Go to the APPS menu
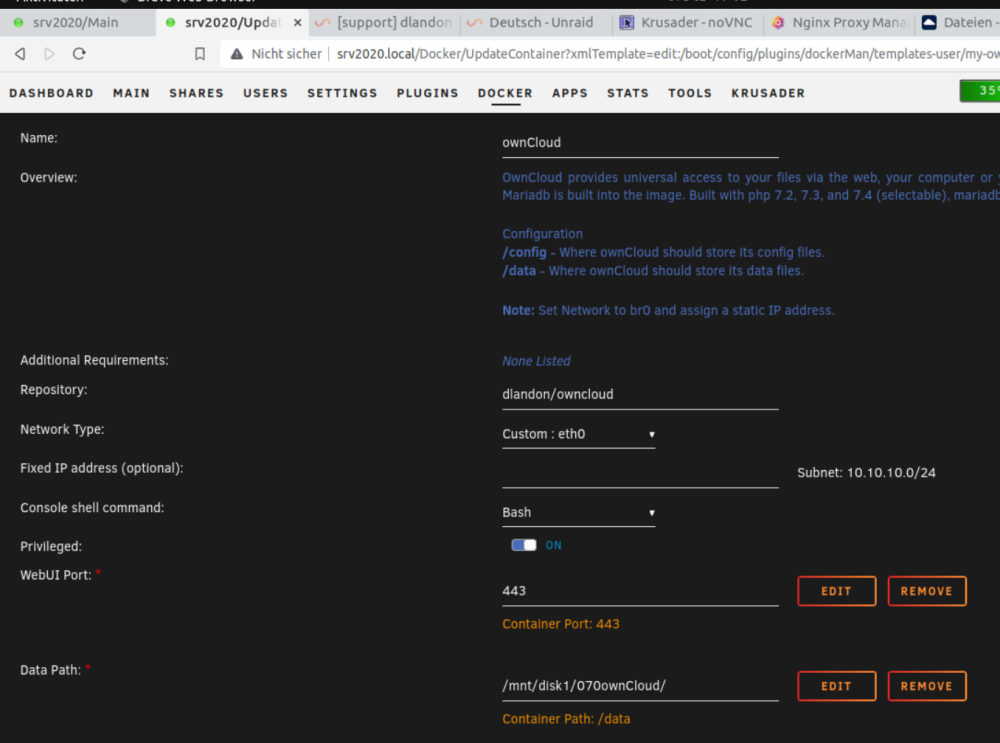This screenshot has height=743, width=1000. (x=570, y=93)
